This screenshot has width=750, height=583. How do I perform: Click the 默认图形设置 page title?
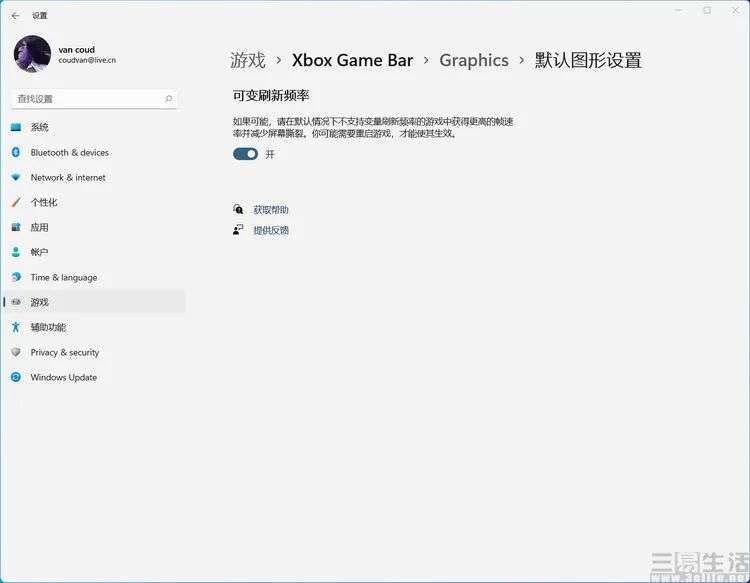point(588,61)
